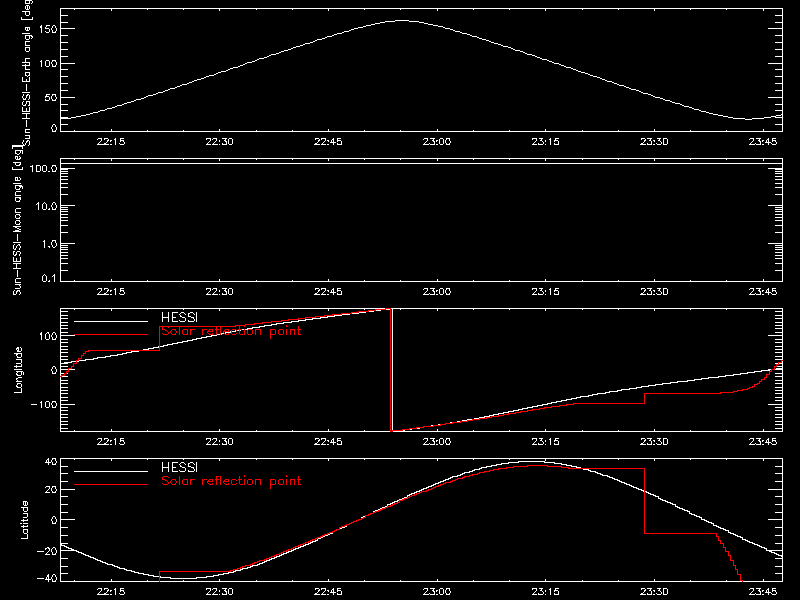Click -100 y-axis value on Longitude plot

(44, 404)
